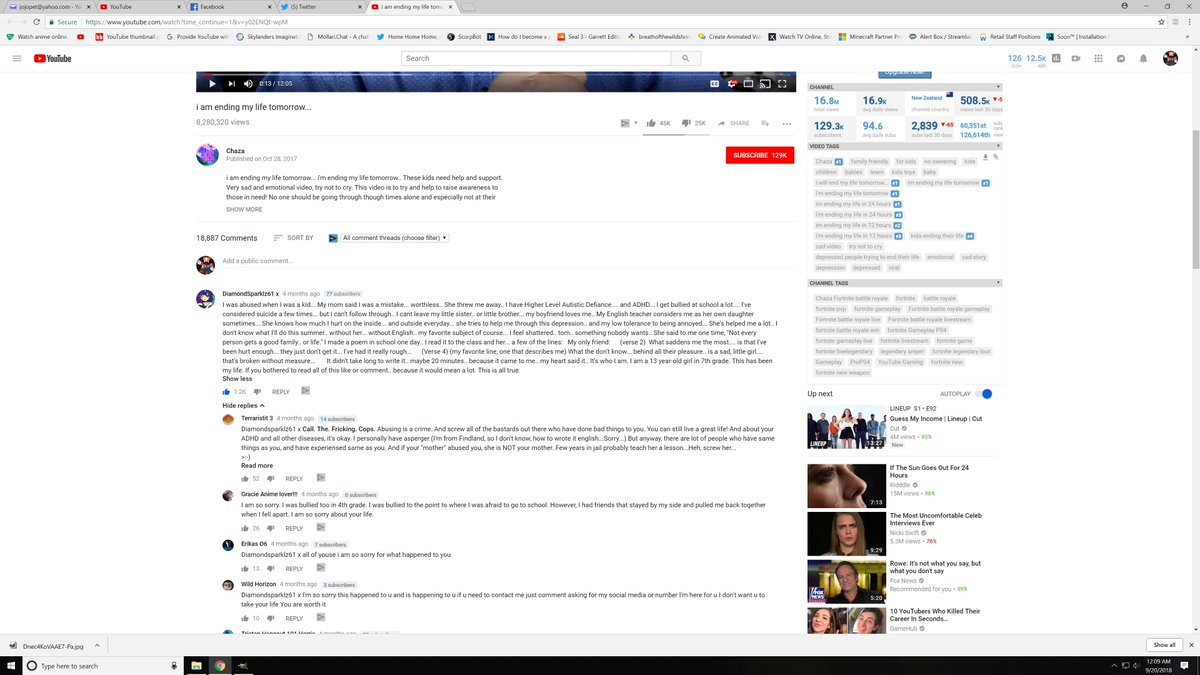The width and height of the screenshot is (1200, 675).
Task: Download the video tags list
Action: point(986,157)
